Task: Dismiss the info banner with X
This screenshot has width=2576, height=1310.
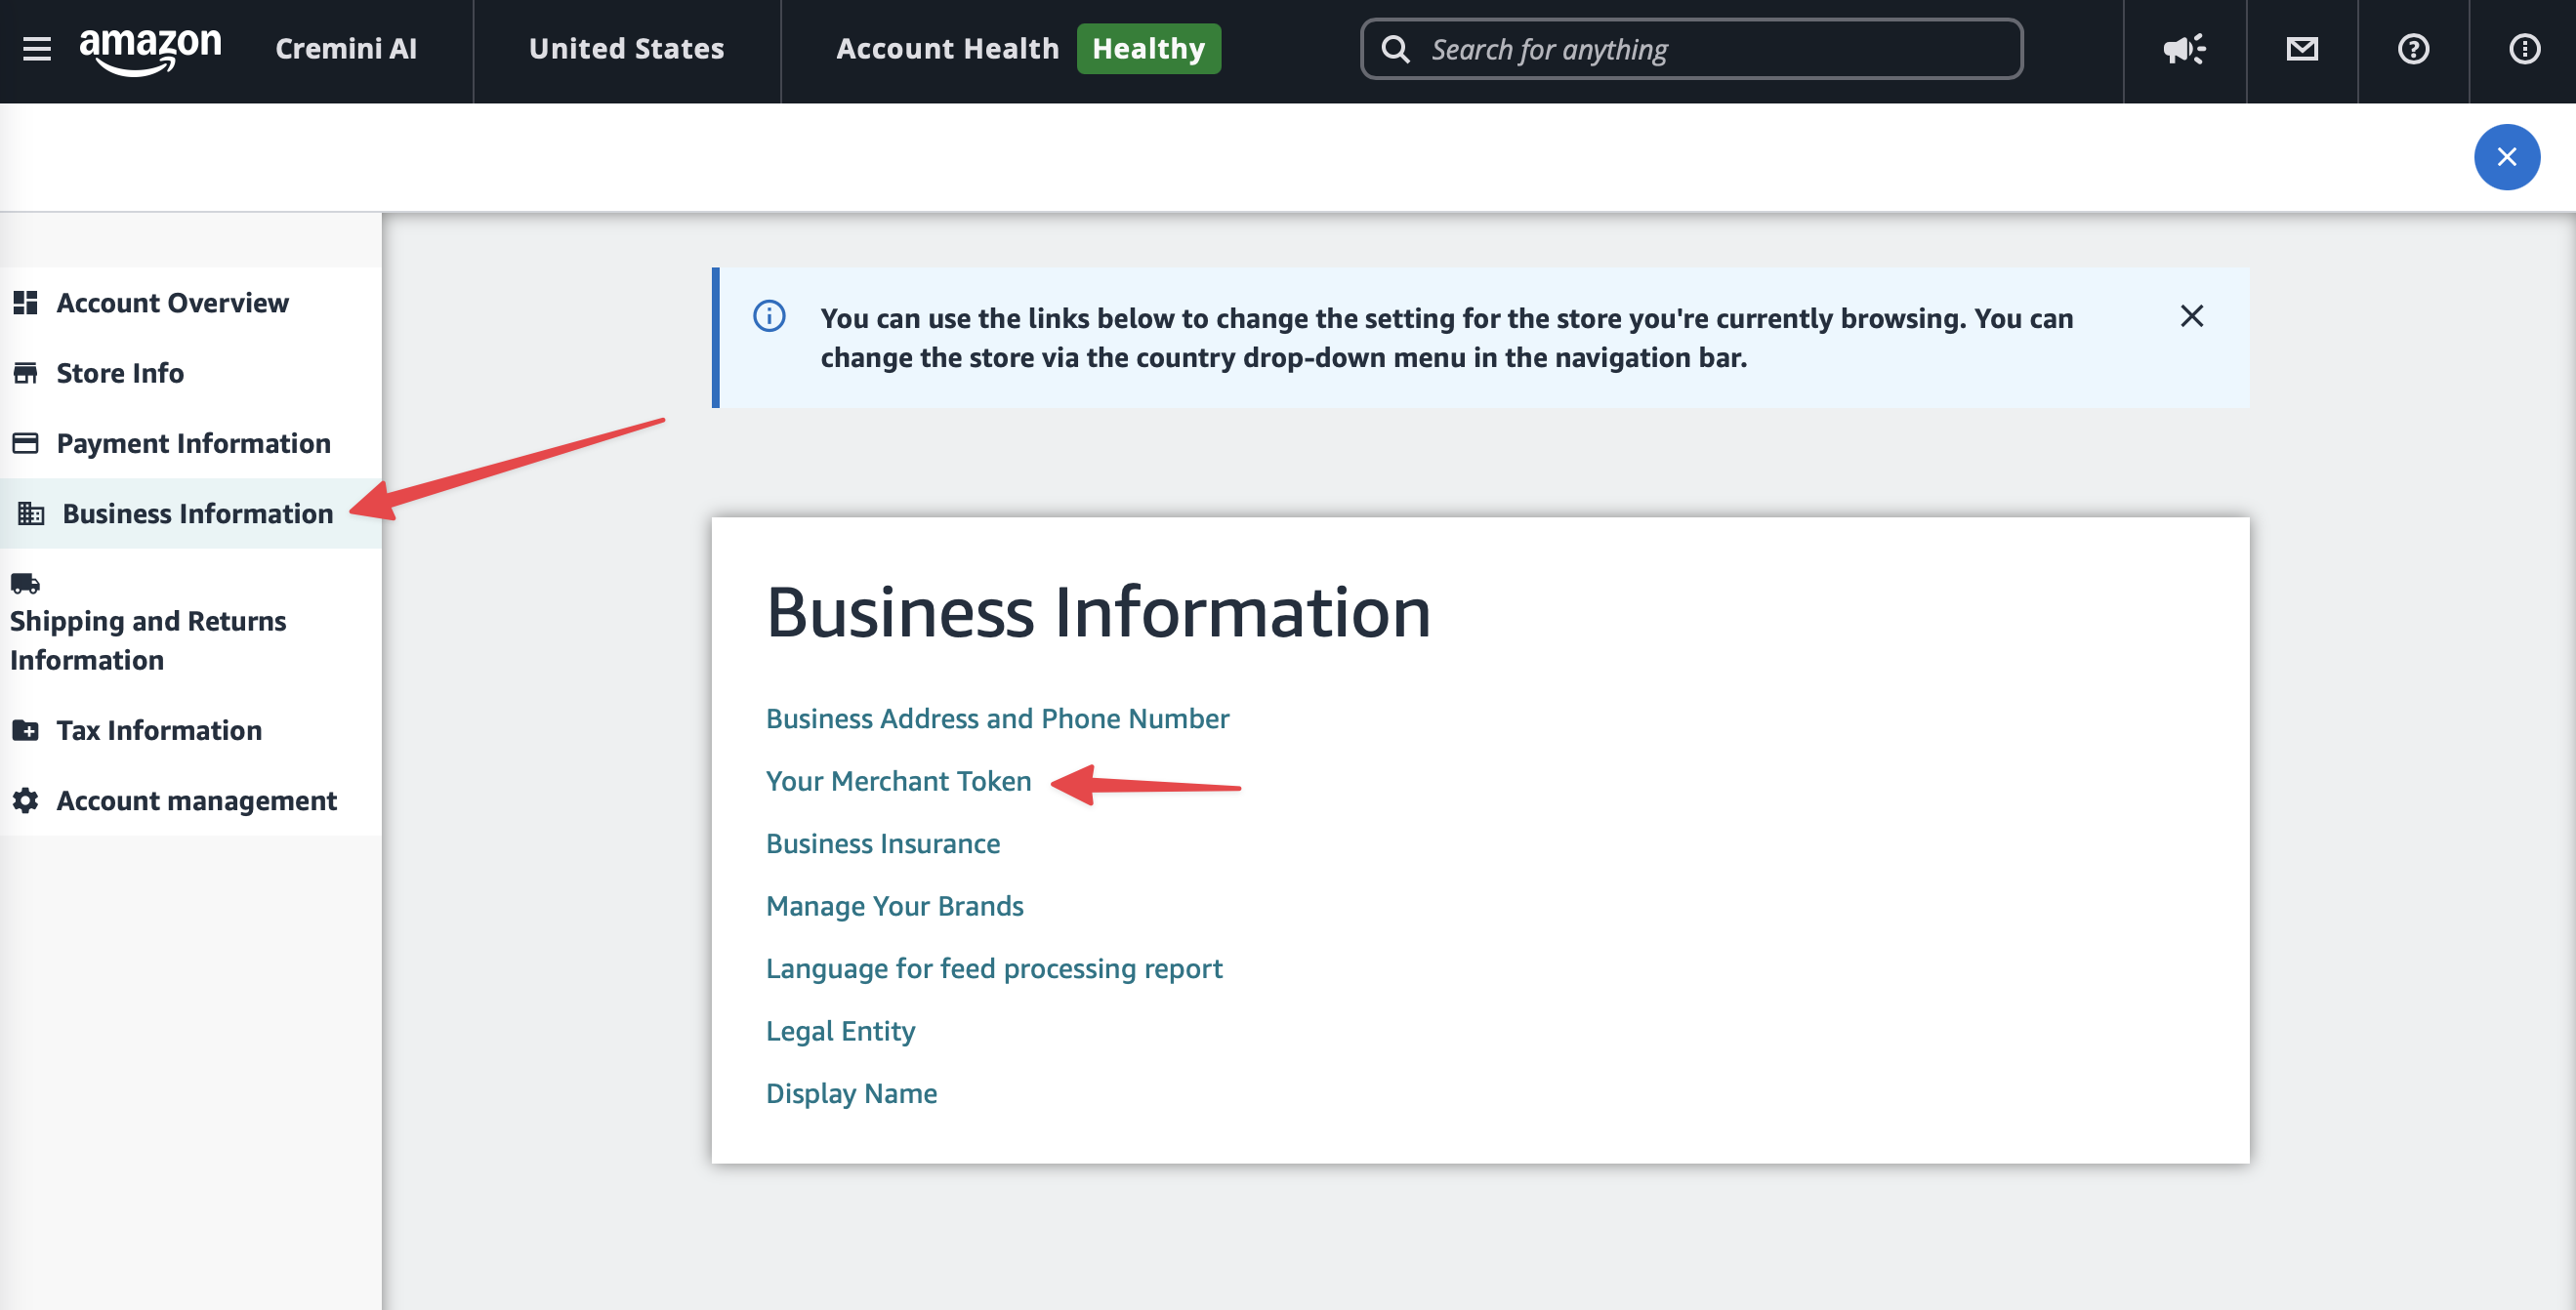Action: pos(2191,316)
